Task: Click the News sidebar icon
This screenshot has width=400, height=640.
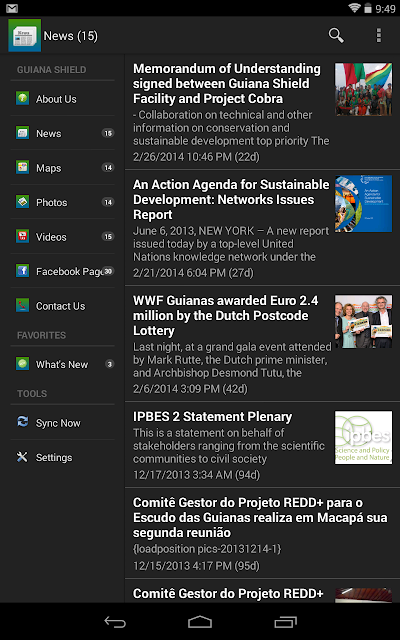Action: click(x=22, y=133)
